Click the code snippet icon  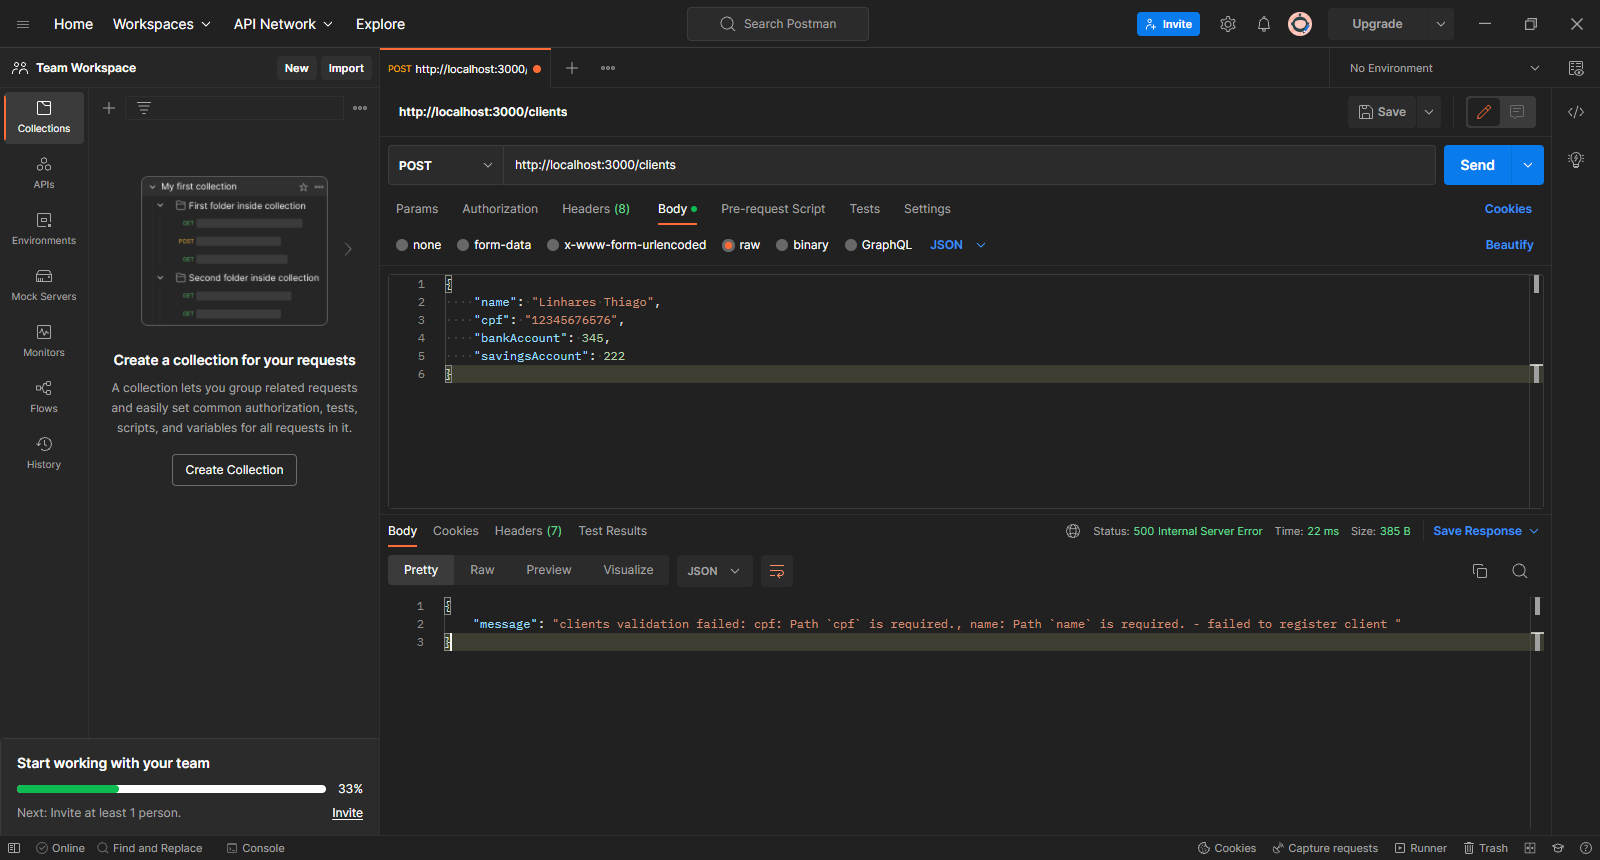pos(1576,112)
